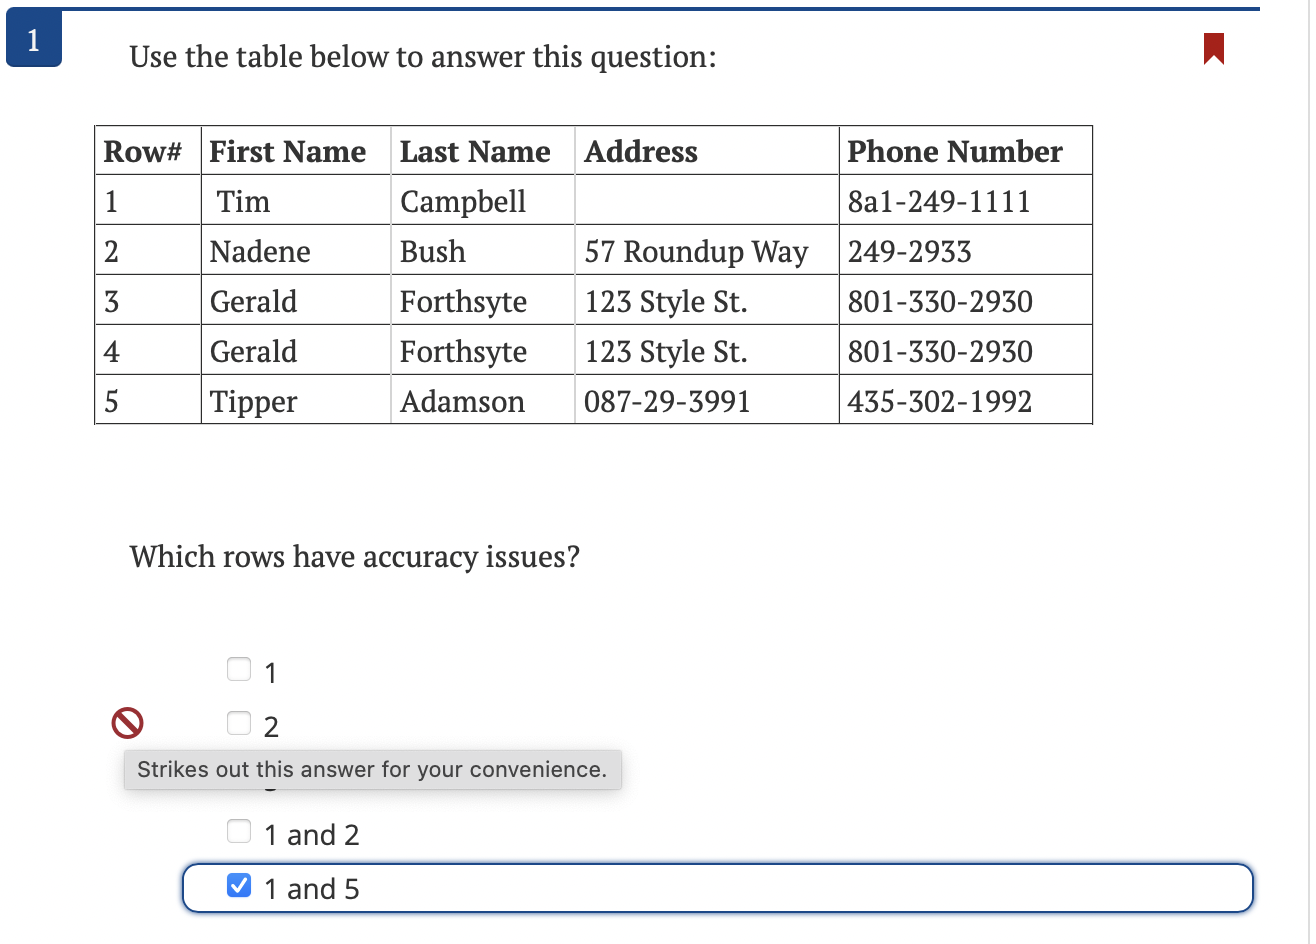Select the strike-out icon beside answer 2

(x=127, y=722)
